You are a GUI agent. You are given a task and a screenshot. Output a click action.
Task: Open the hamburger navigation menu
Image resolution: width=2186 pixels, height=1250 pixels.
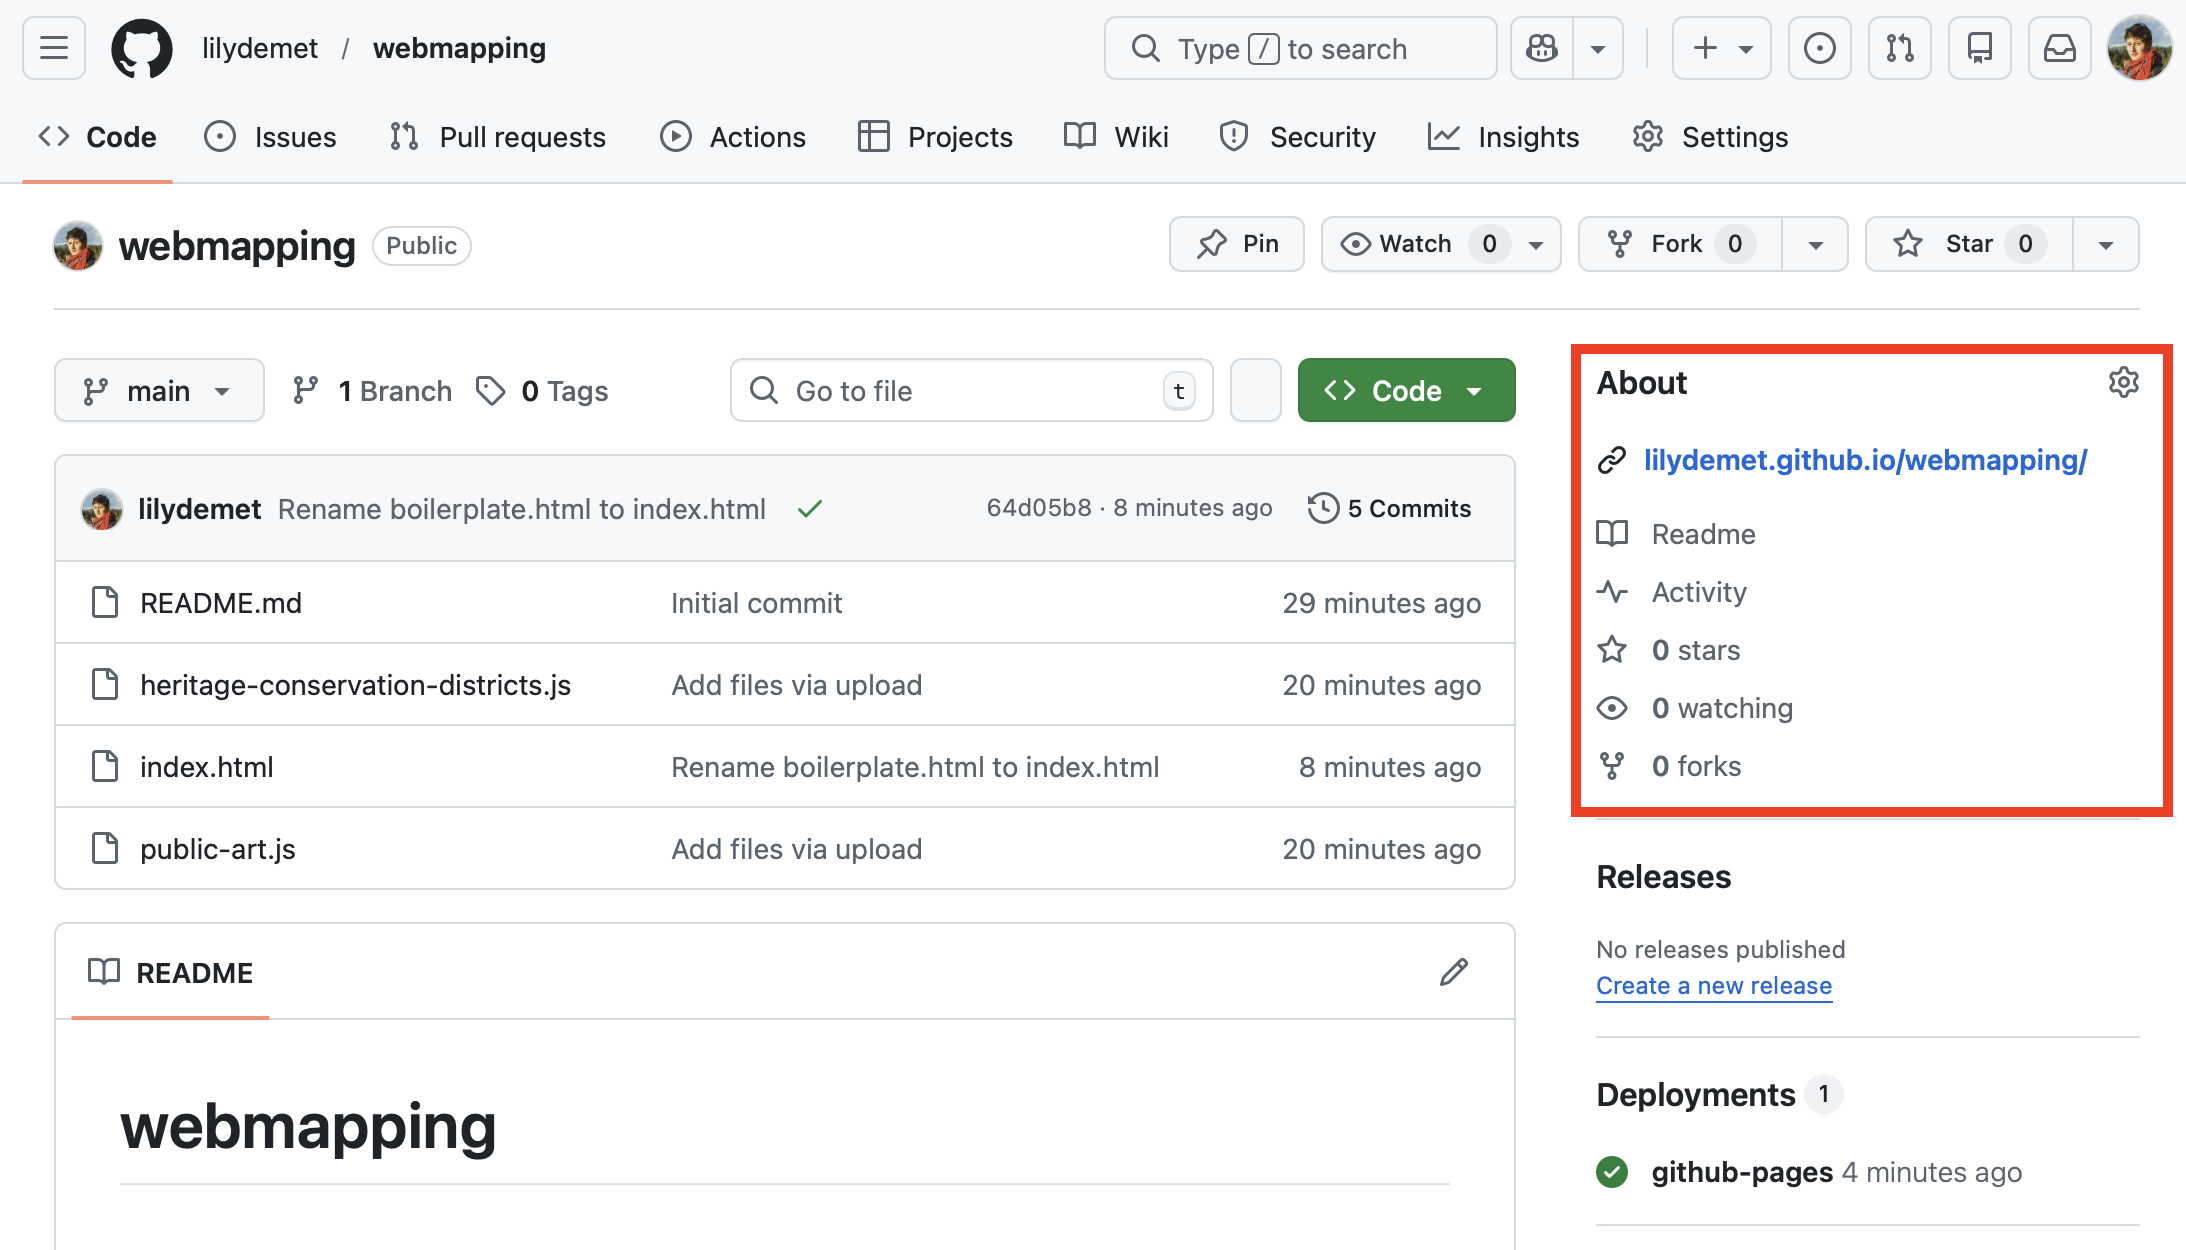click(54, 48)
